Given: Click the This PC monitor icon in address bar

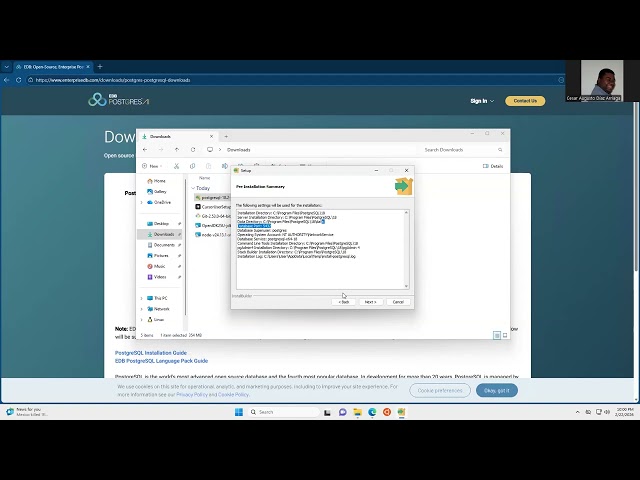Looking at the screenshot, I should [x=210, y=150].
